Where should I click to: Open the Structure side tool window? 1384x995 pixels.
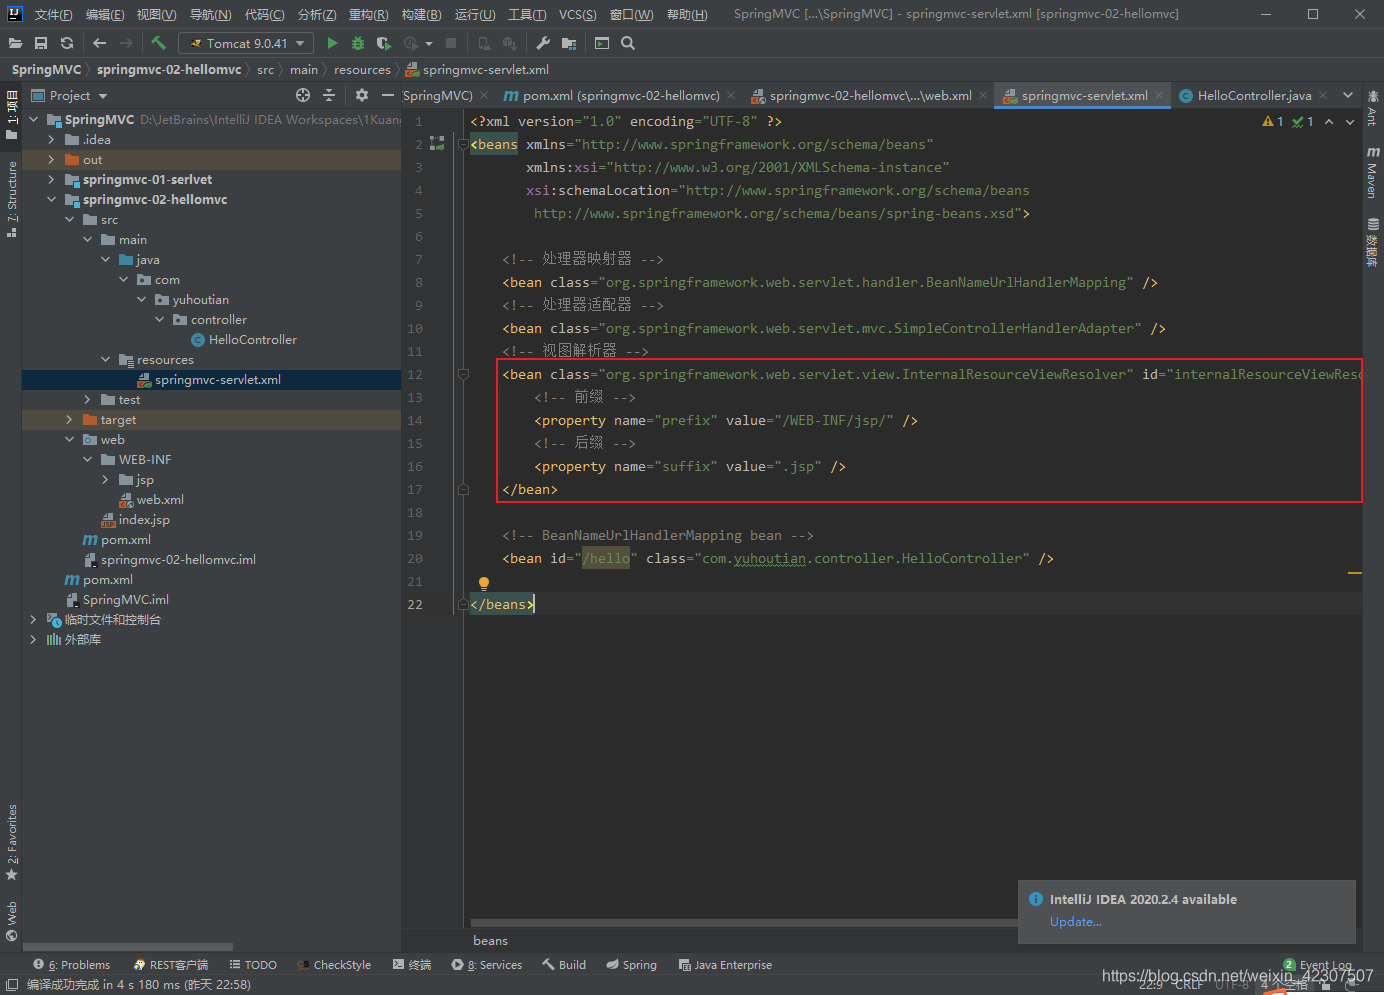11,199
